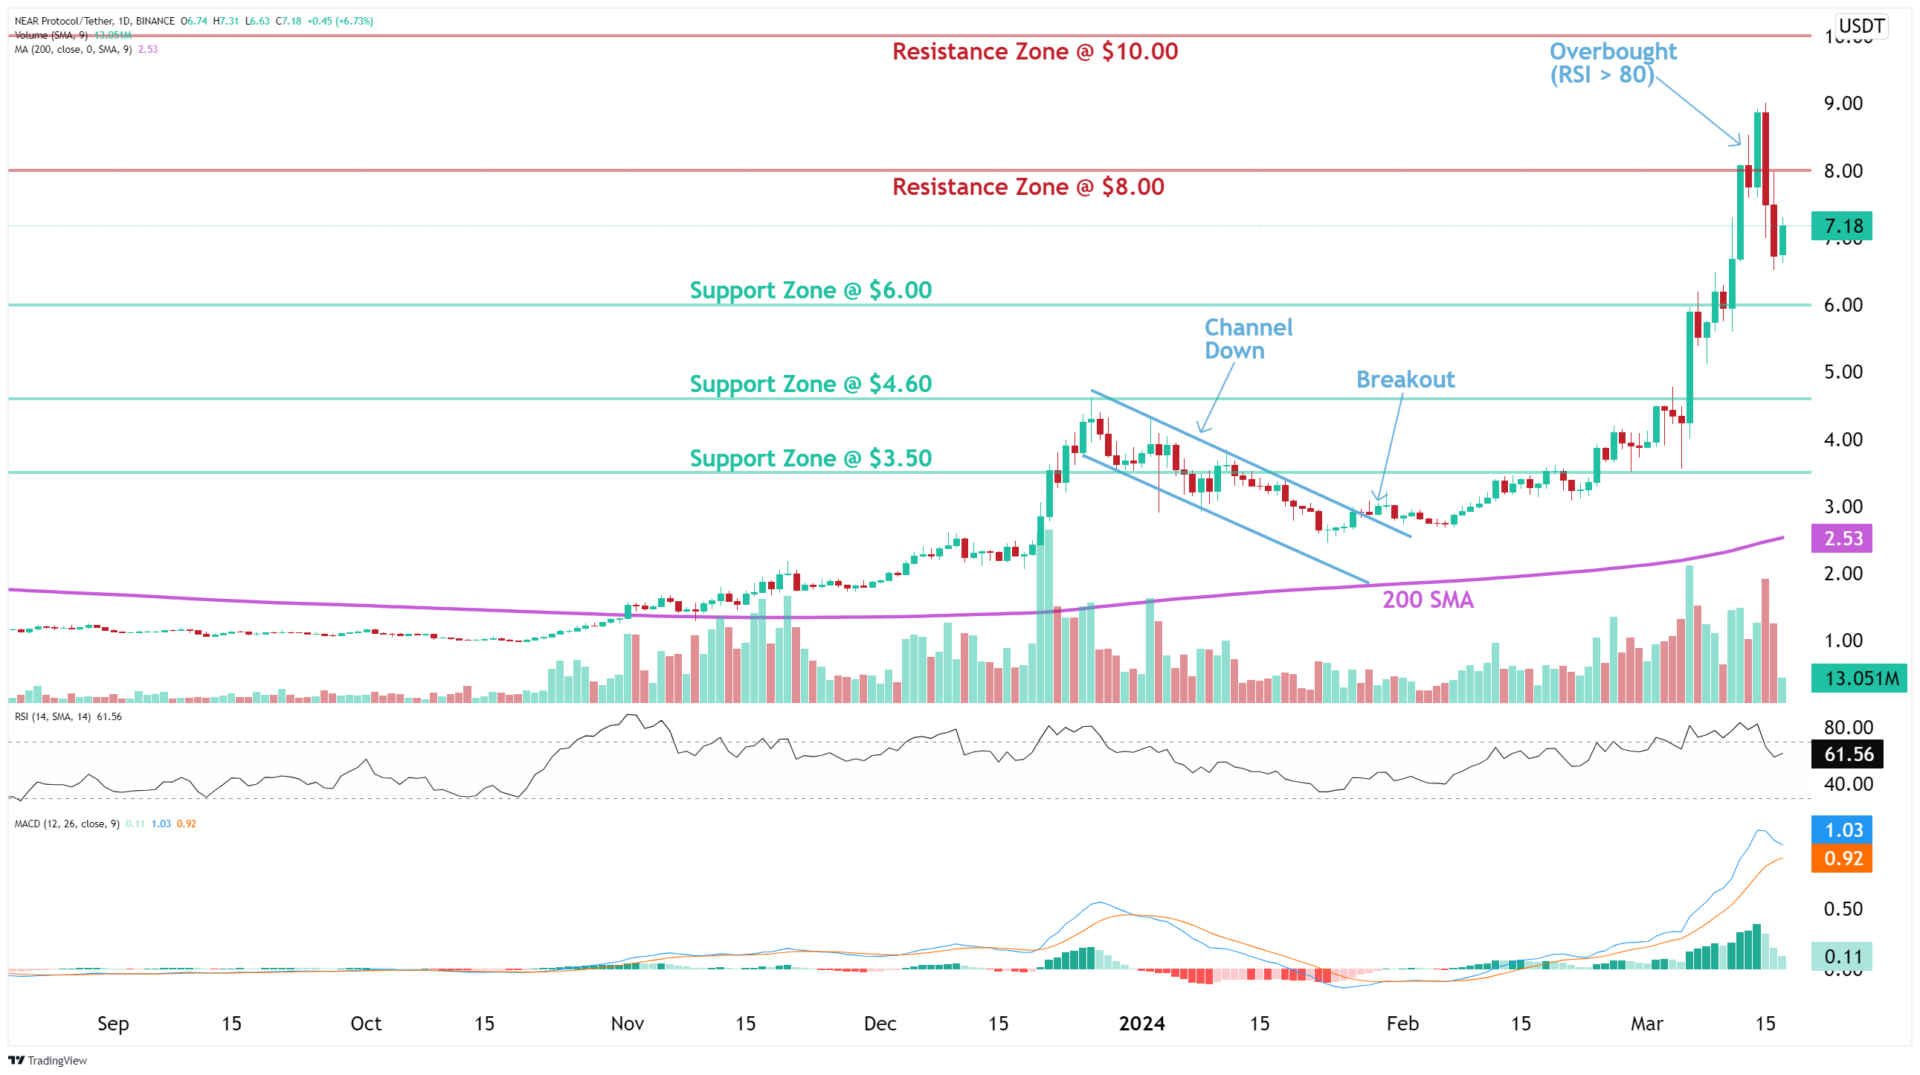Click the blue 1.03 MACD label
This screenshot has height=1075, width=1920.
(x=1843, y=830)
